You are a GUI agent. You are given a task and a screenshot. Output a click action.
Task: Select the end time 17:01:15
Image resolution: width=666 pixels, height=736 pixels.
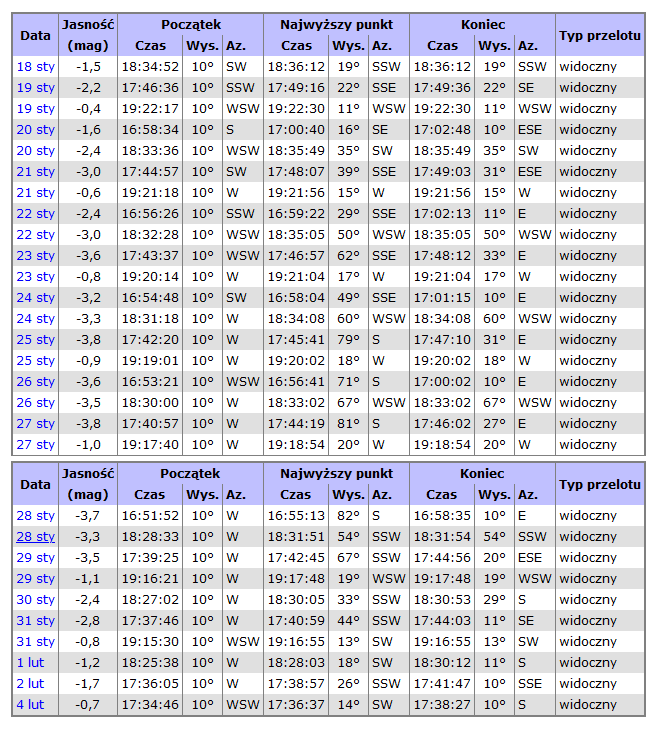pyautogui.click(x=442, y=298)
